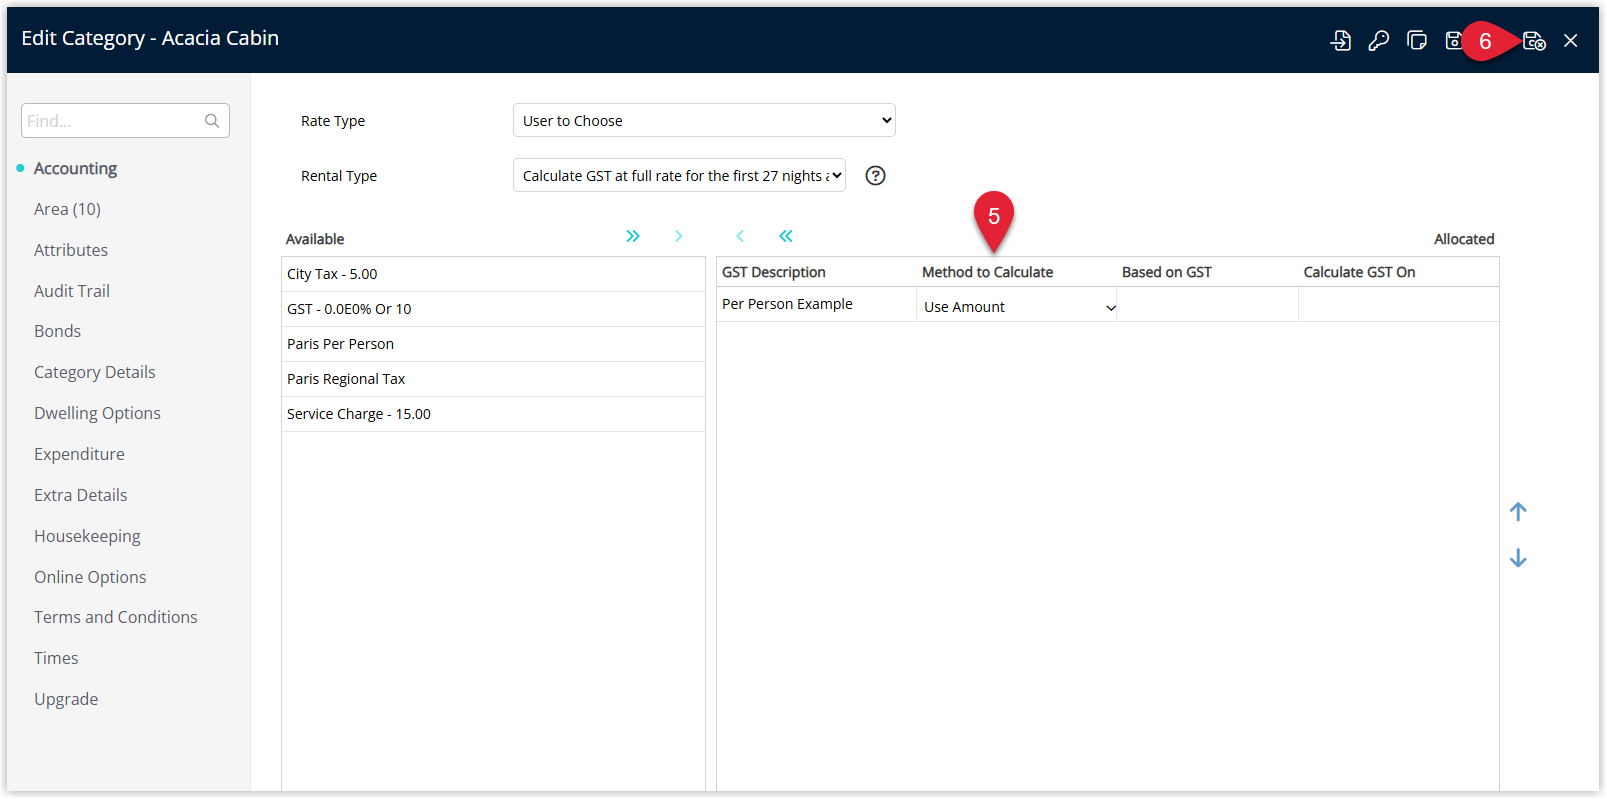
Task: Click the Save icon in header
Action: tap(1453, 41)
